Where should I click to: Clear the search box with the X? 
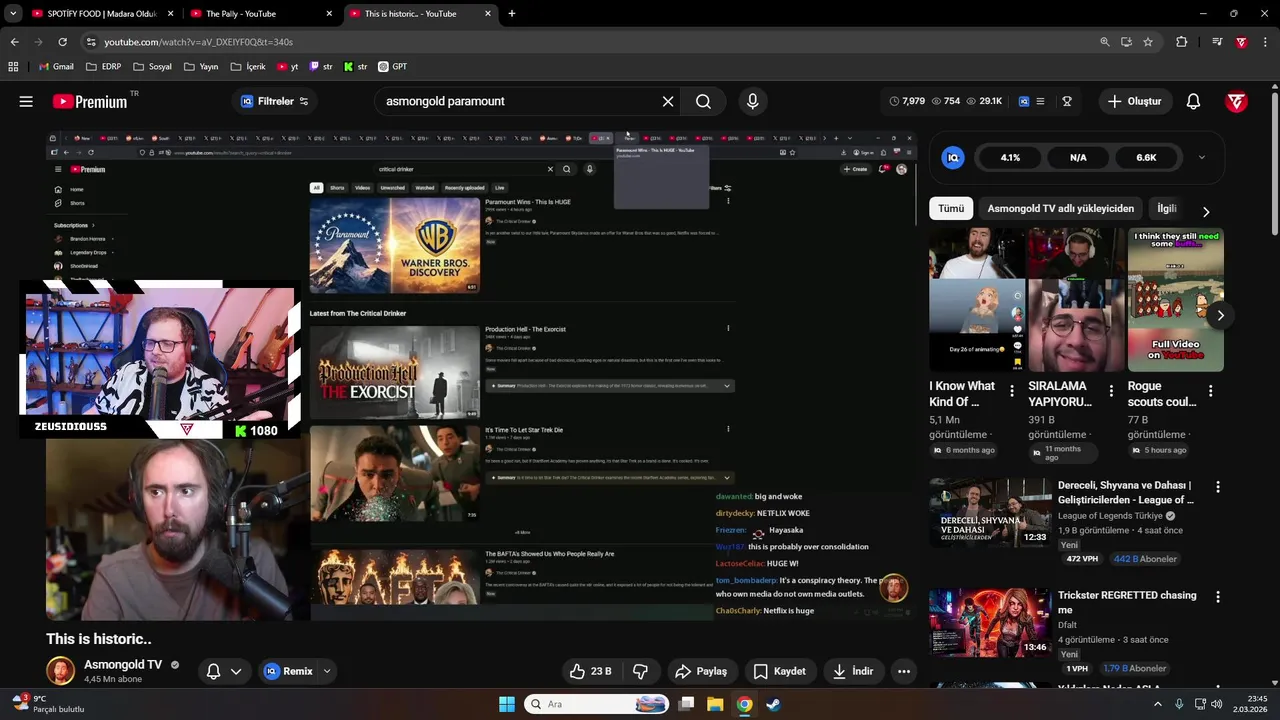(668, 101)
